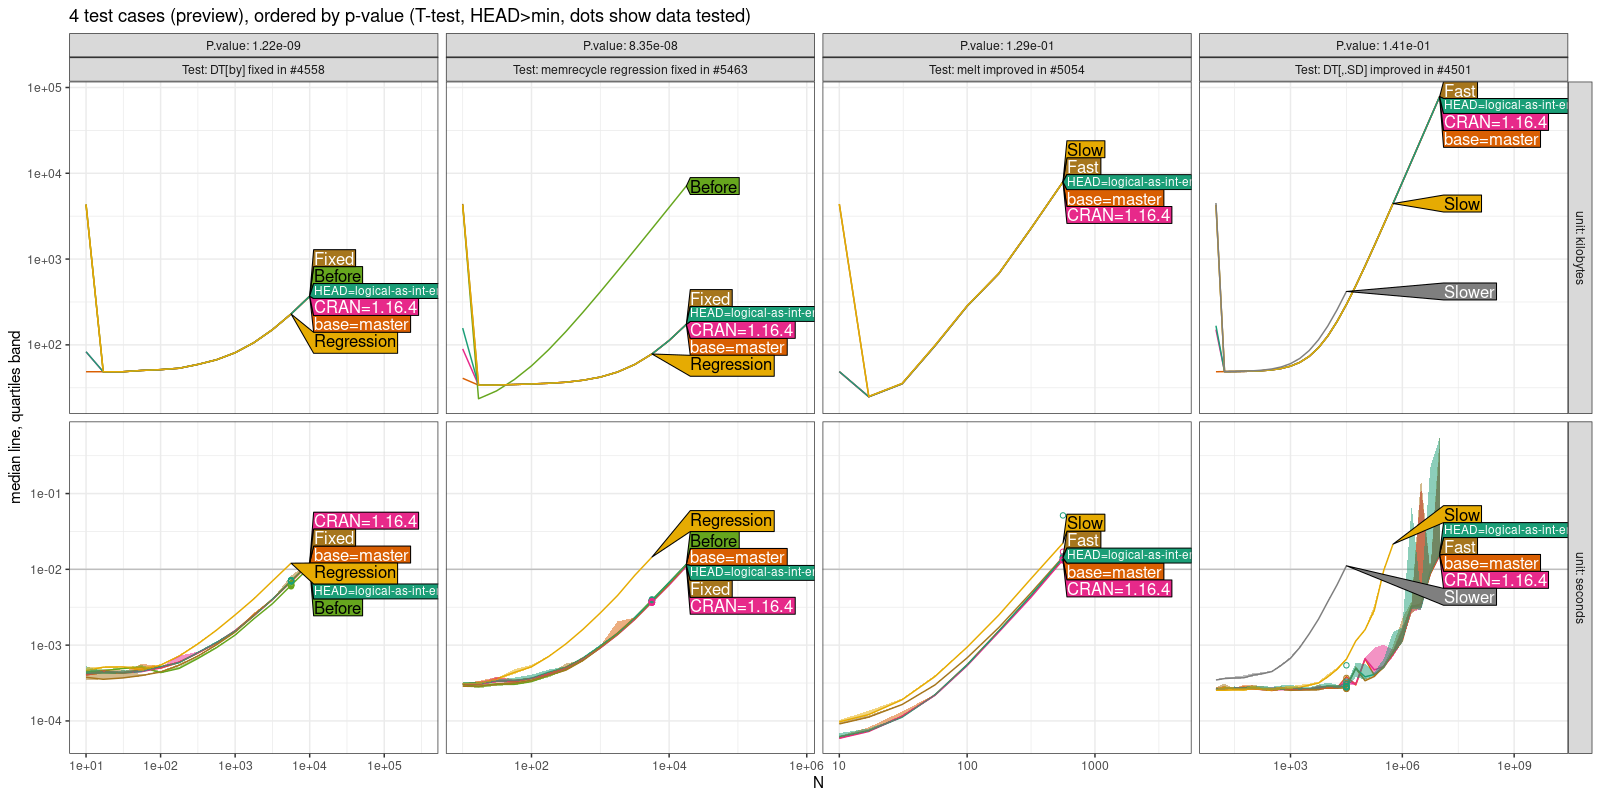
Task: Click y-axis tick '1e-04'
Action: 46,721
